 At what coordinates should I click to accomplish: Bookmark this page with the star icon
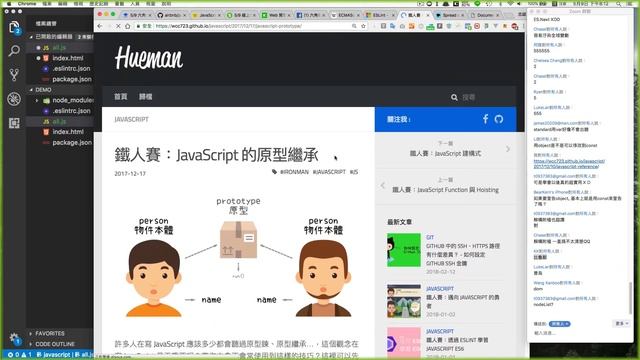[x=363, y=26]
